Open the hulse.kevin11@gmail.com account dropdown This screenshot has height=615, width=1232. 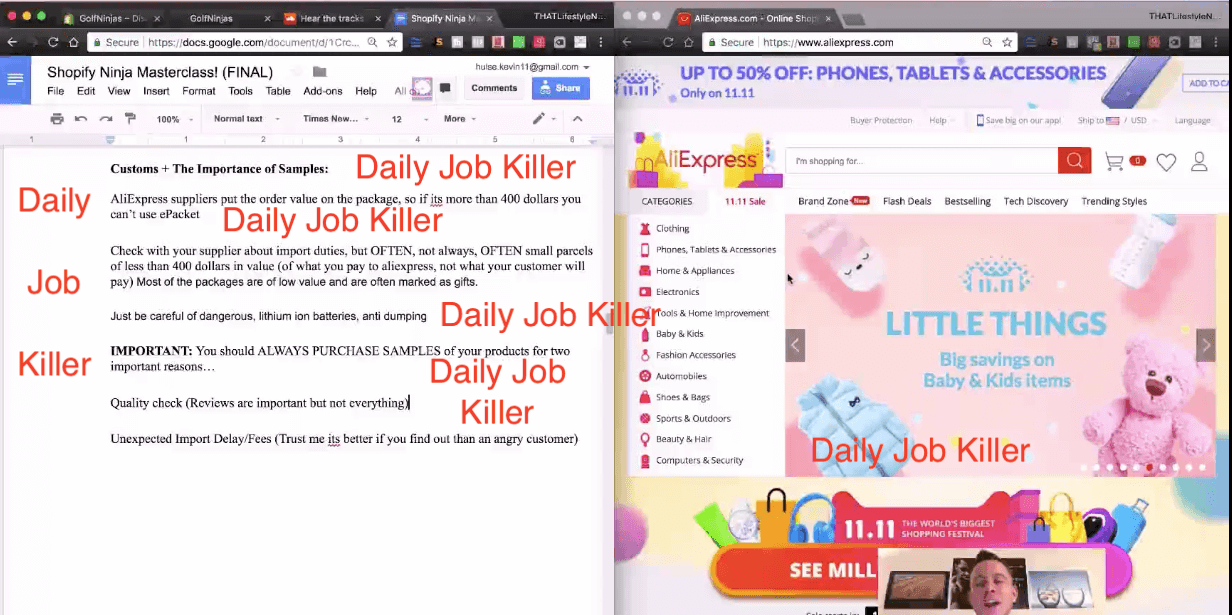(x=532, y=67)
